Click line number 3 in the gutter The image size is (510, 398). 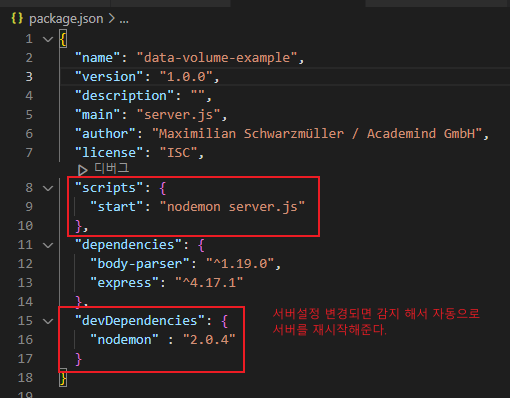click(29, 77)
